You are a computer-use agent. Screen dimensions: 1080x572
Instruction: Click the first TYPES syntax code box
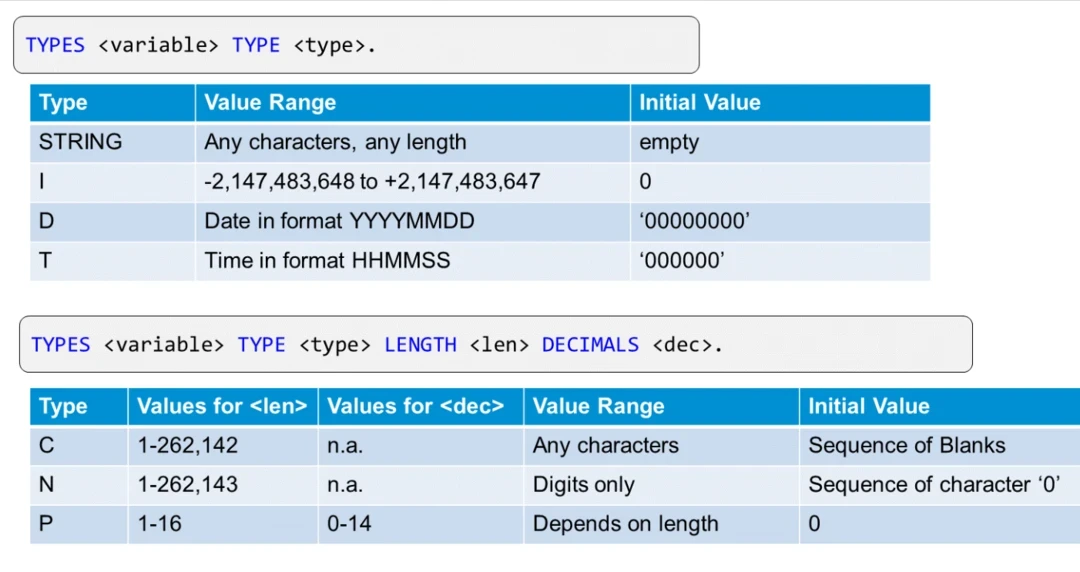pos(355,45)
